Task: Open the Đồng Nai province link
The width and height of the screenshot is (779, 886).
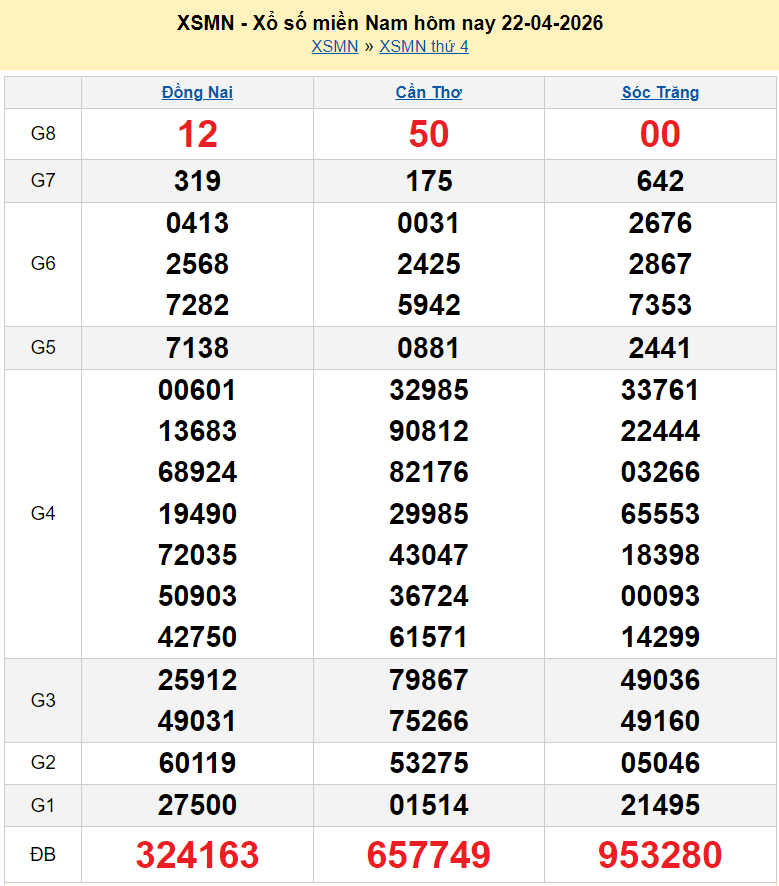Action: pos(197,93)
